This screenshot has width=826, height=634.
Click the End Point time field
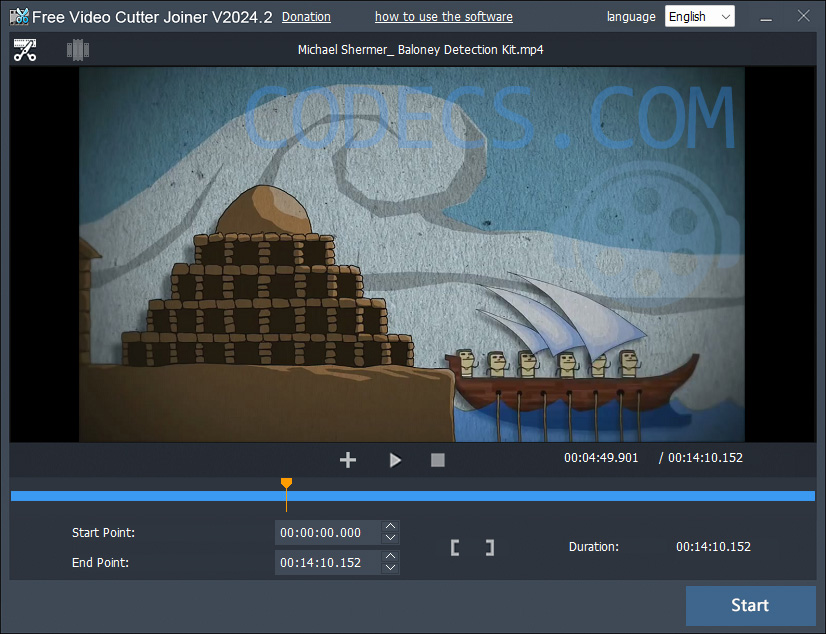click(x=327, y=562)
